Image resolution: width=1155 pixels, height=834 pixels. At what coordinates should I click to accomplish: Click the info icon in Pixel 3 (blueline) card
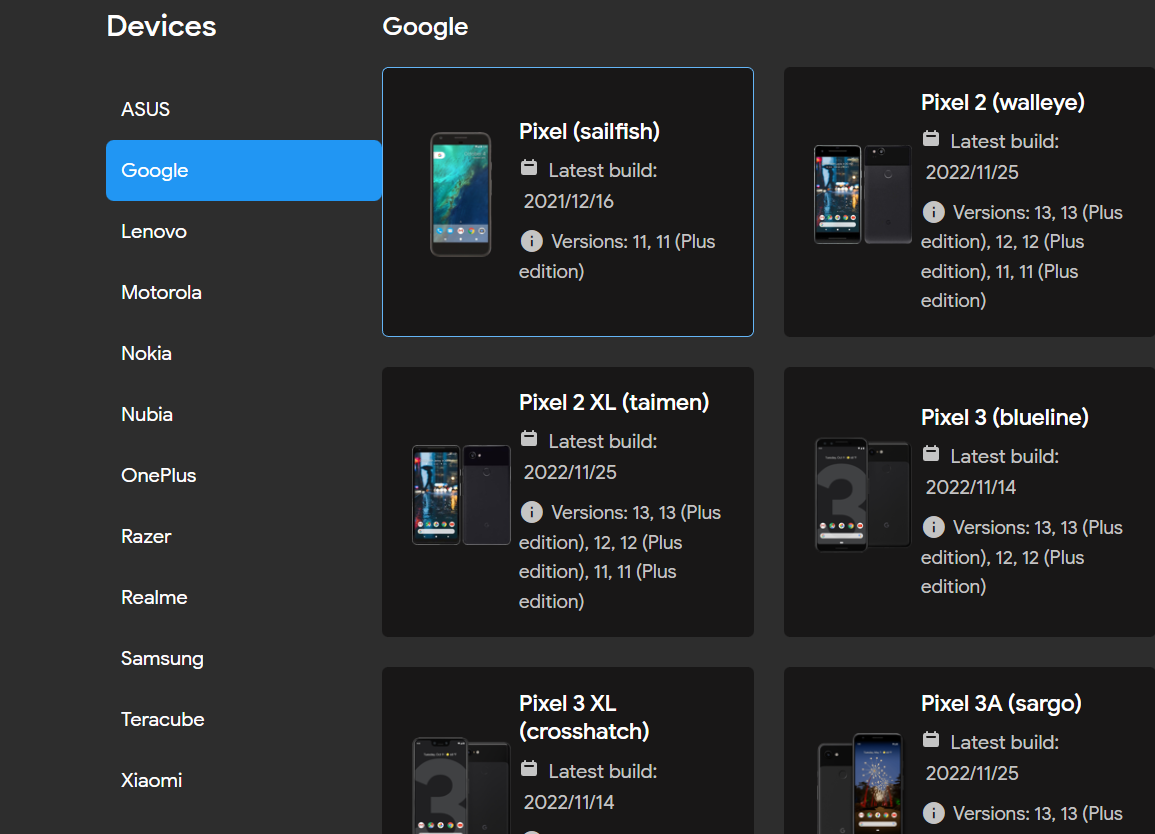[933, 527]
